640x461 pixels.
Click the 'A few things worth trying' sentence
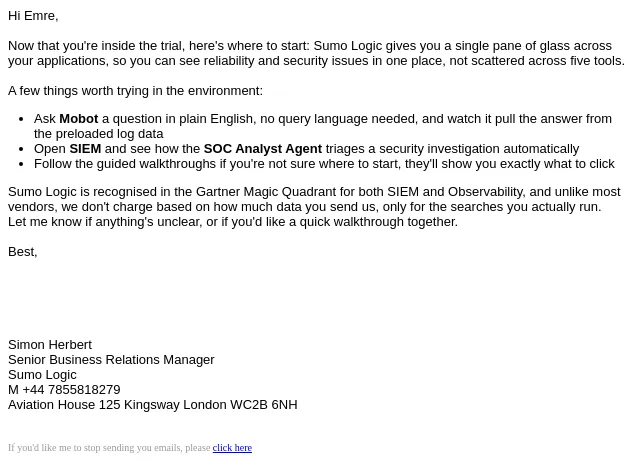click(x=136, y=91)
